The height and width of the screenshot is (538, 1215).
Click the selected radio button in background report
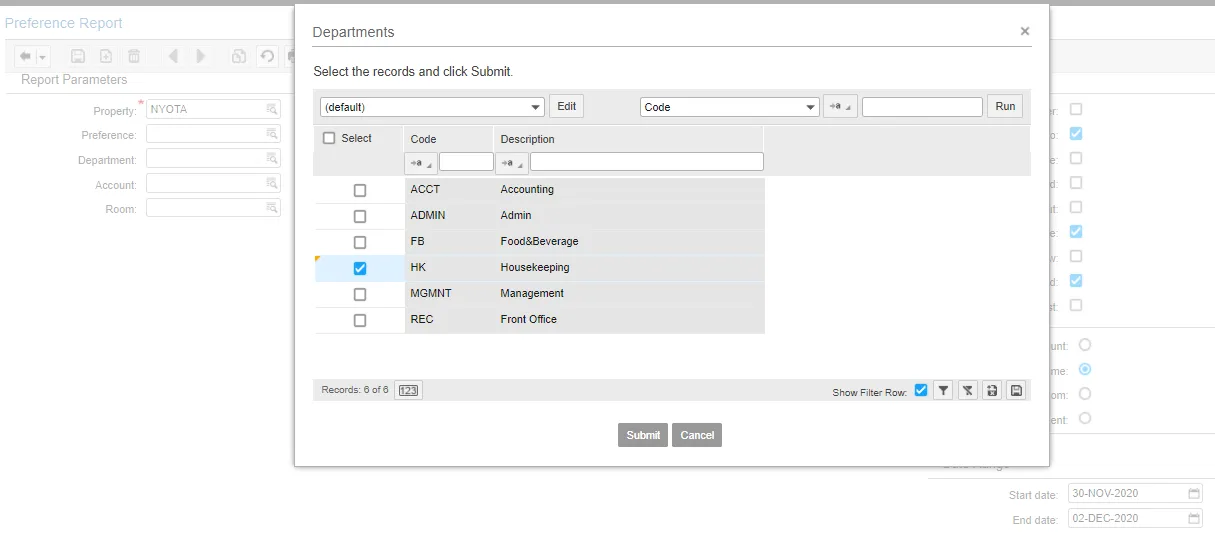point(1085,369)
